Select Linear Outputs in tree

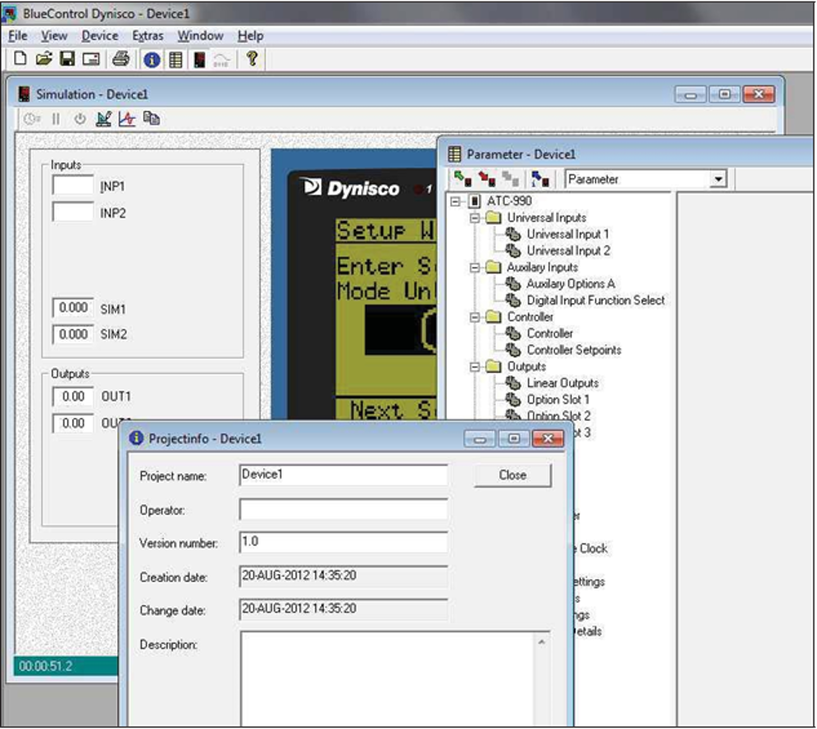[562, 383]
